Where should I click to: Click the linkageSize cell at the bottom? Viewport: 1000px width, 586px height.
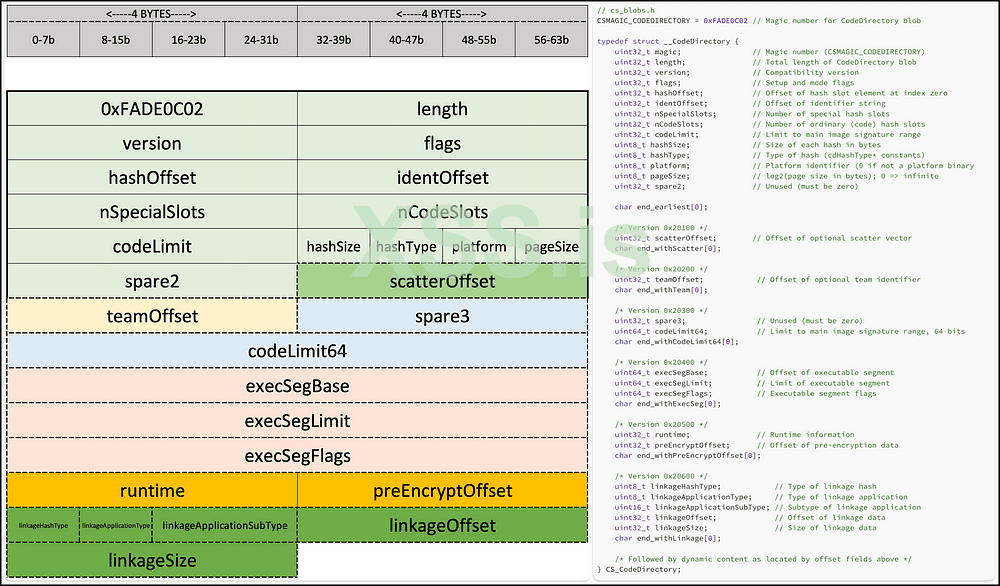[152, 560]
